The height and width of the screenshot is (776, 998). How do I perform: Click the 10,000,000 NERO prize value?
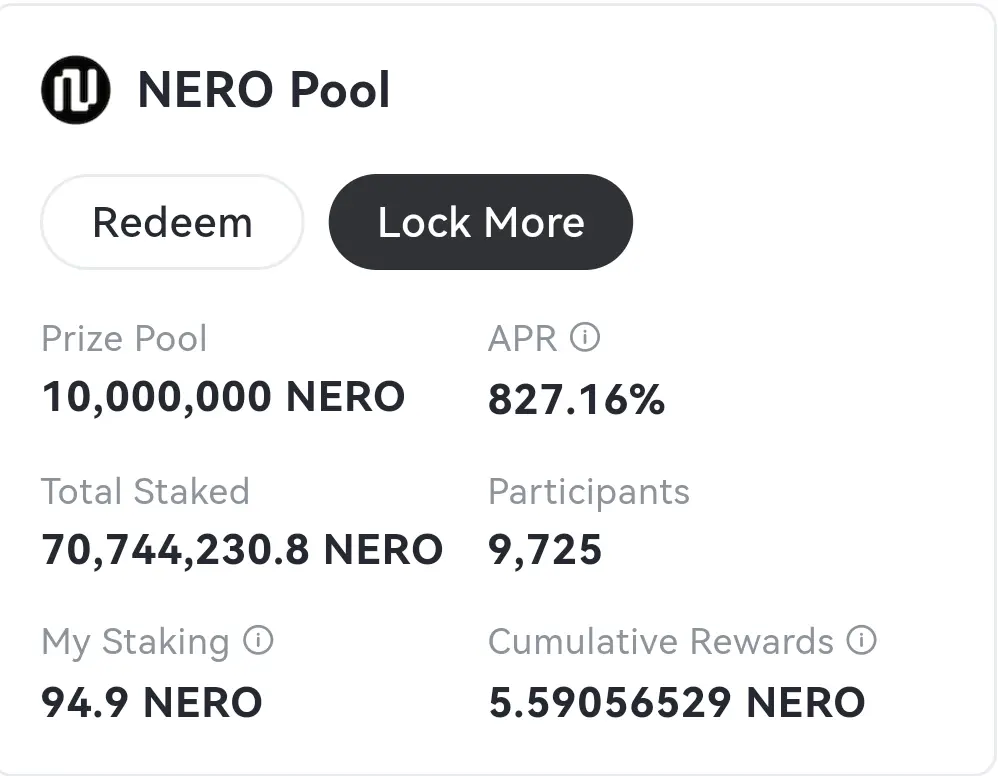tap(223, 397)
